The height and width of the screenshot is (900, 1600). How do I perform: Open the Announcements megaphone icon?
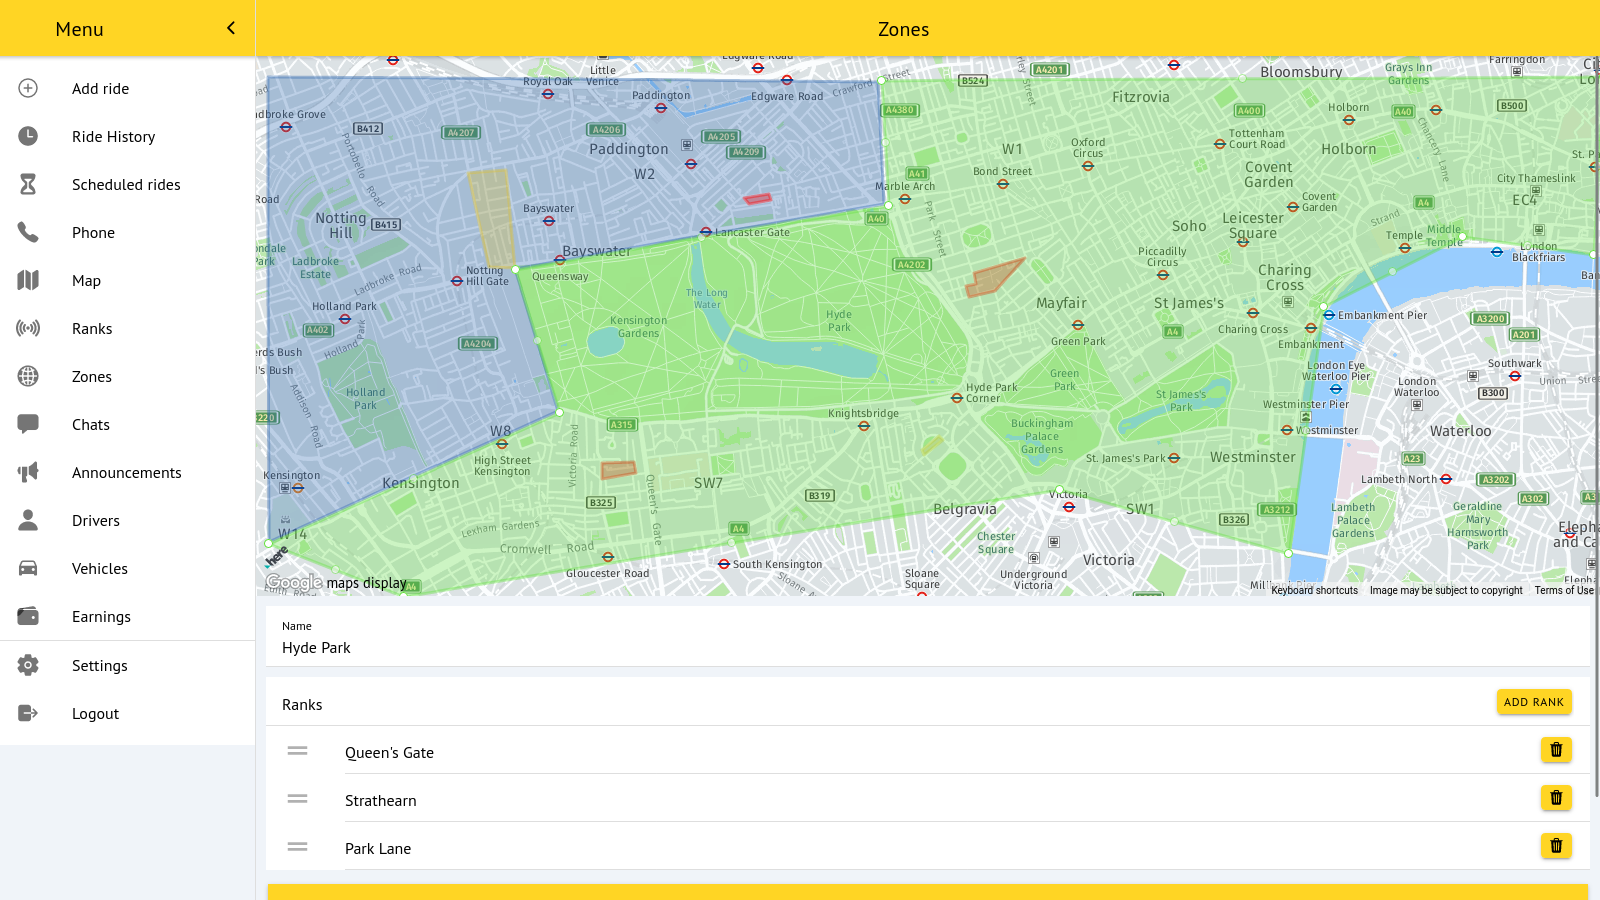pos(28,472)
